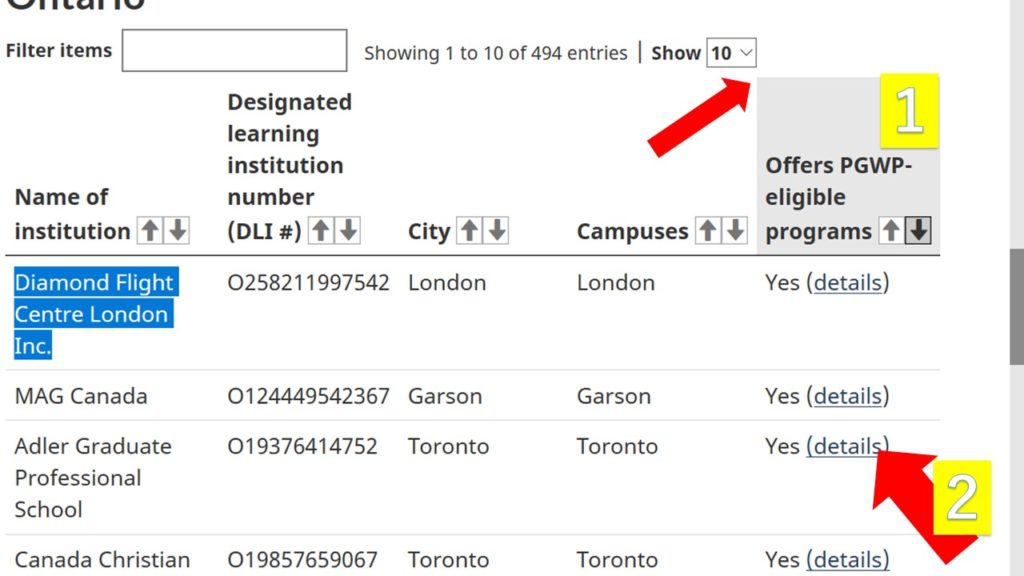
Task: Click highlighted Diamond Flight Centre London name
Action: [x=94, y=314]
